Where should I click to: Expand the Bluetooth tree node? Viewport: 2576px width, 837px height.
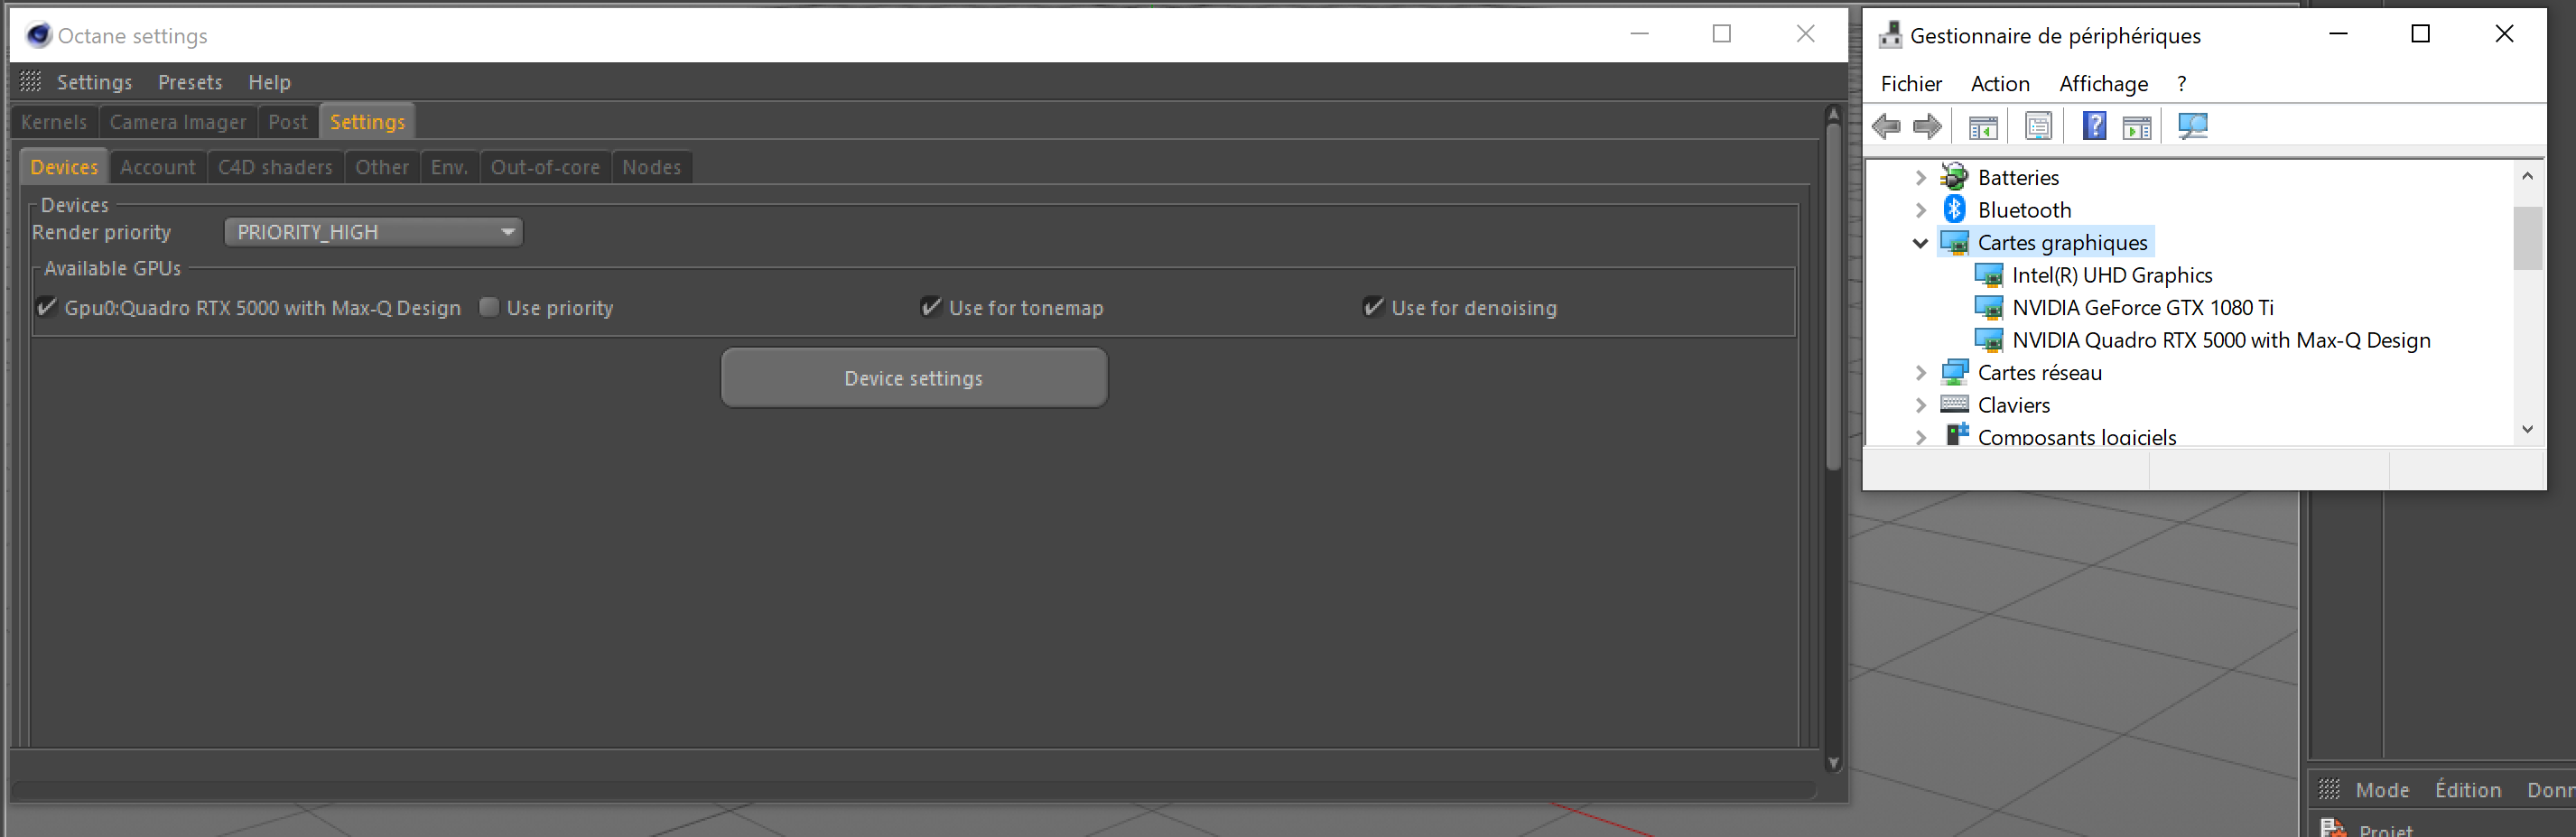1920,210
